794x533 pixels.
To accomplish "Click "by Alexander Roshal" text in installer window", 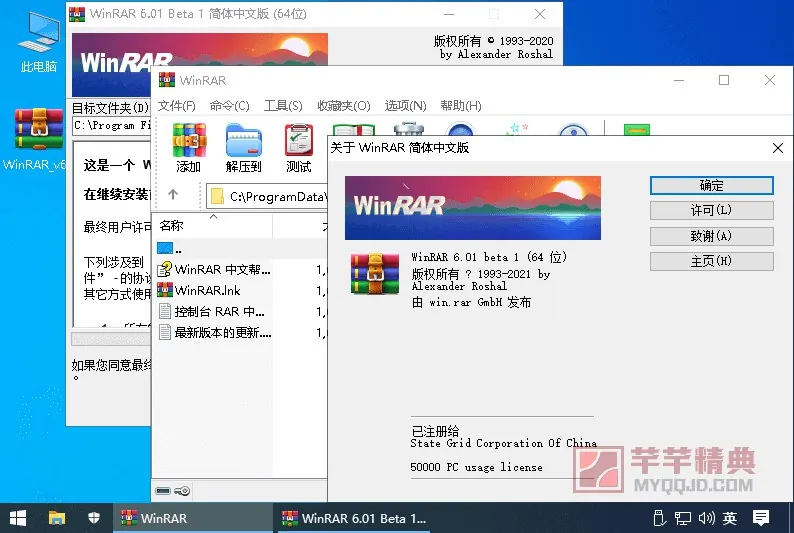I will pos(496,54).
